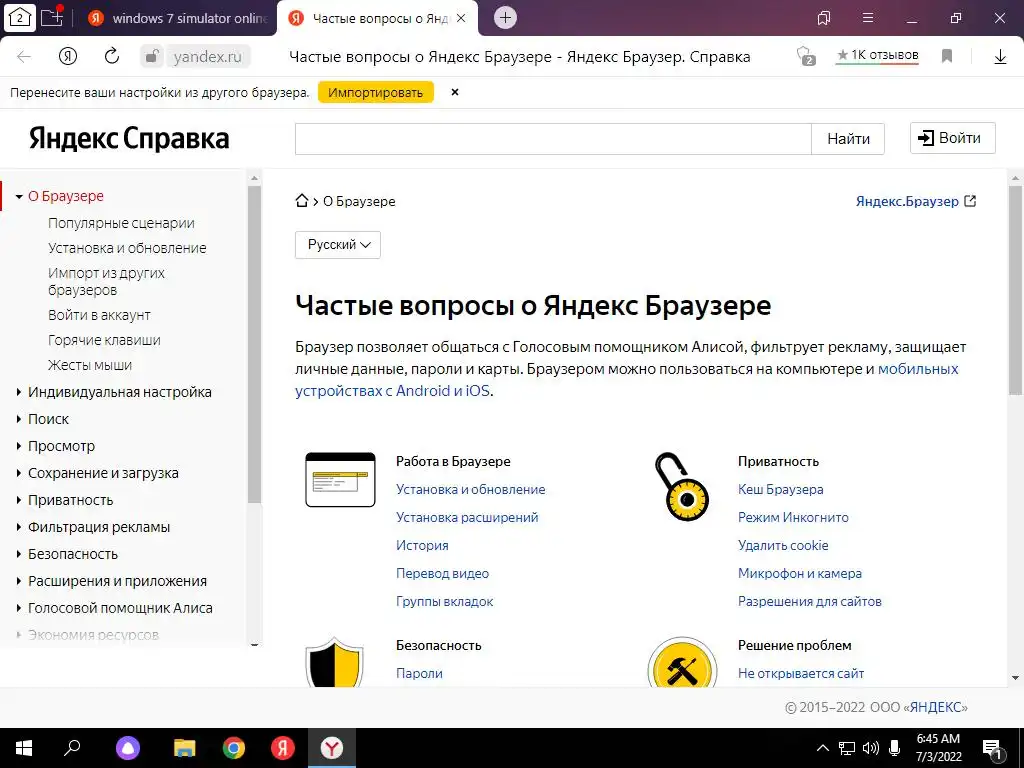Click the Импортировать button

[x=376, y=93]
